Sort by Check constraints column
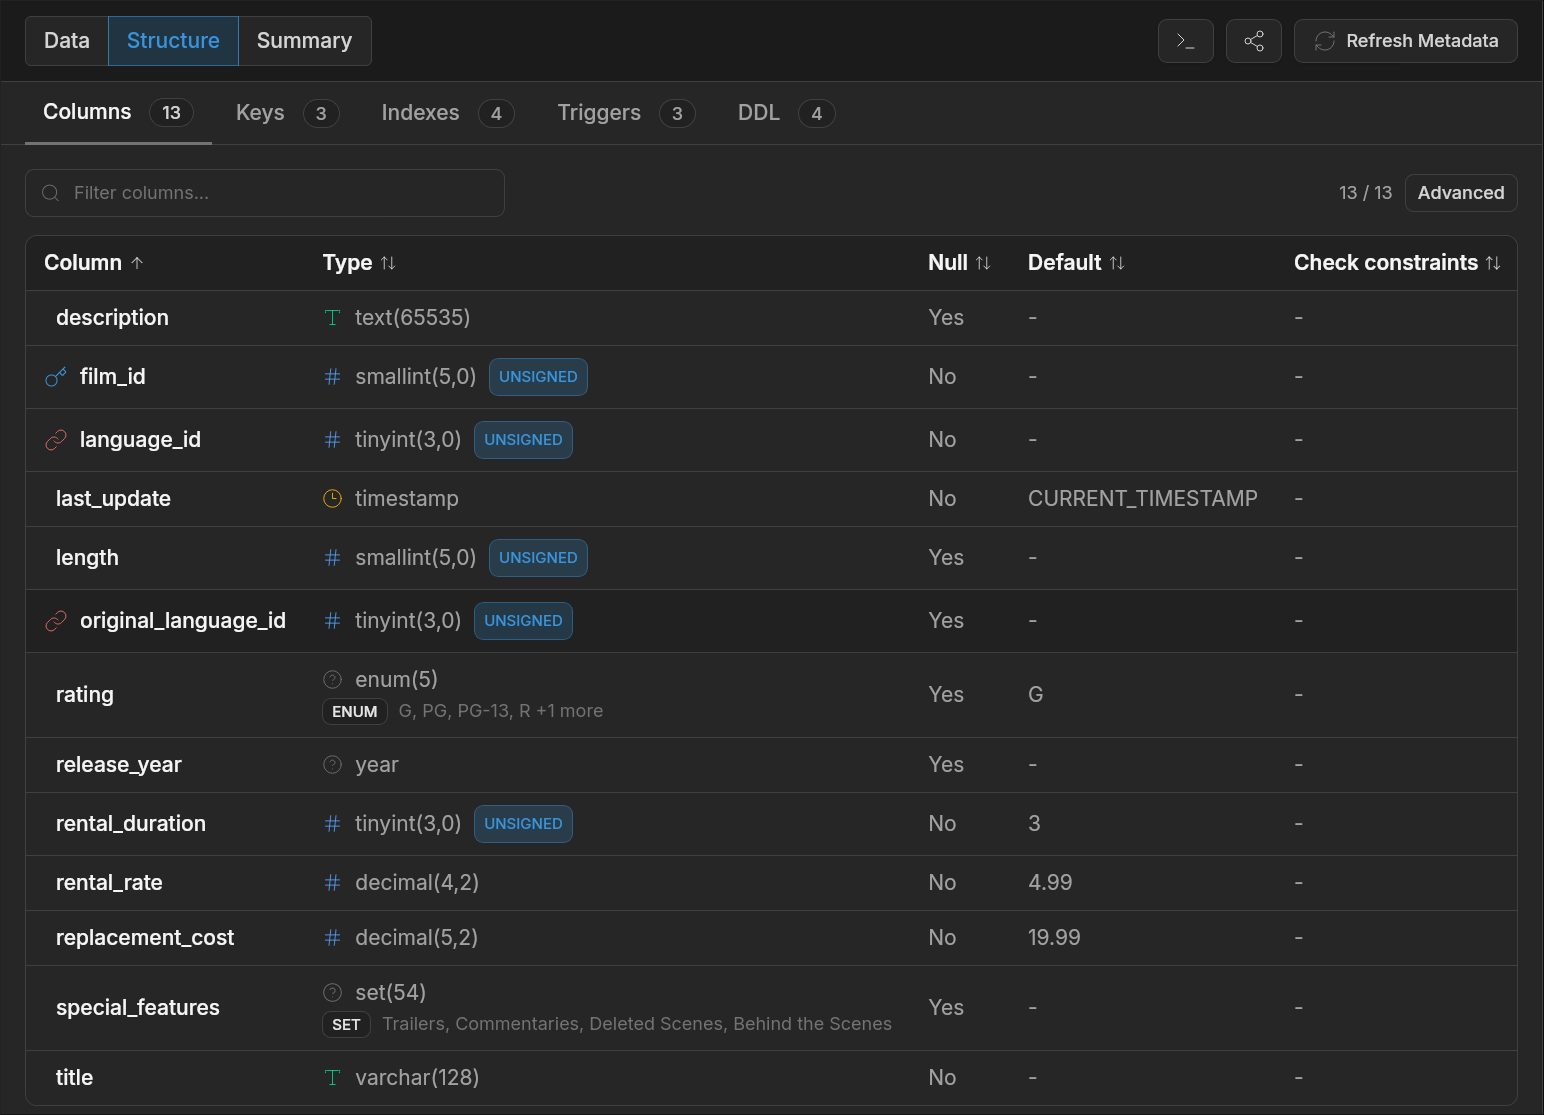The height and width of the screenshot is (1115, 1544). (1397, 263)
